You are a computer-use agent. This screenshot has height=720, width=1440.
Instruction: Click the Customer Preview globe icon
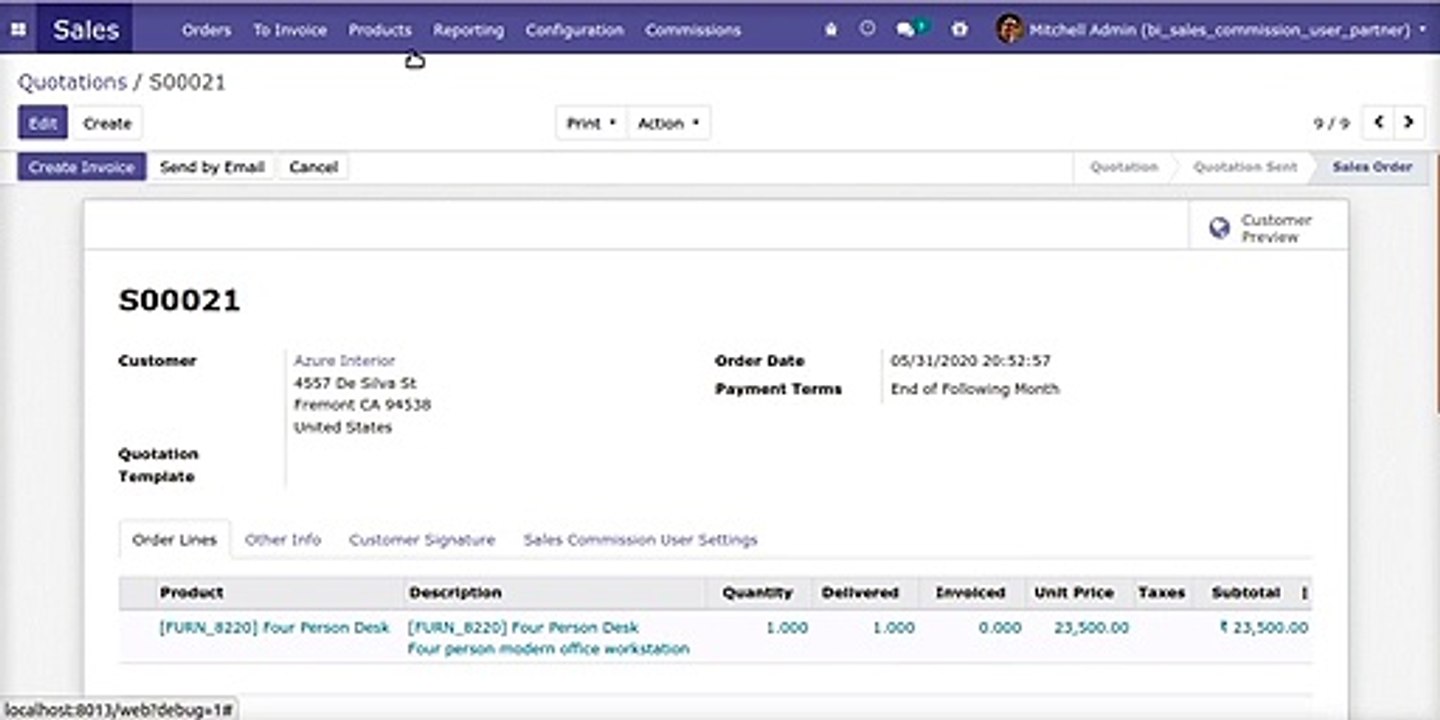coord(1219,228)
